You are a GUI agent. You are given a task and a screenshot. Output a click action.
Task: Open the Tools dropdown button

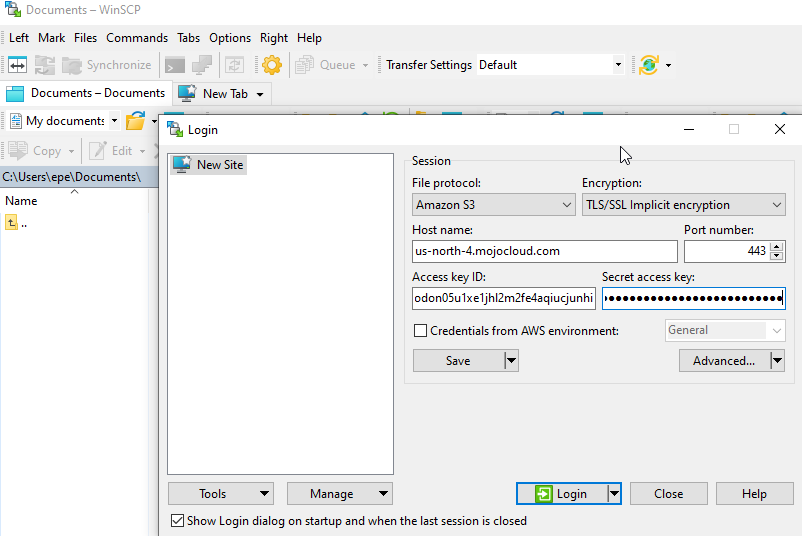tap(221, 494)
